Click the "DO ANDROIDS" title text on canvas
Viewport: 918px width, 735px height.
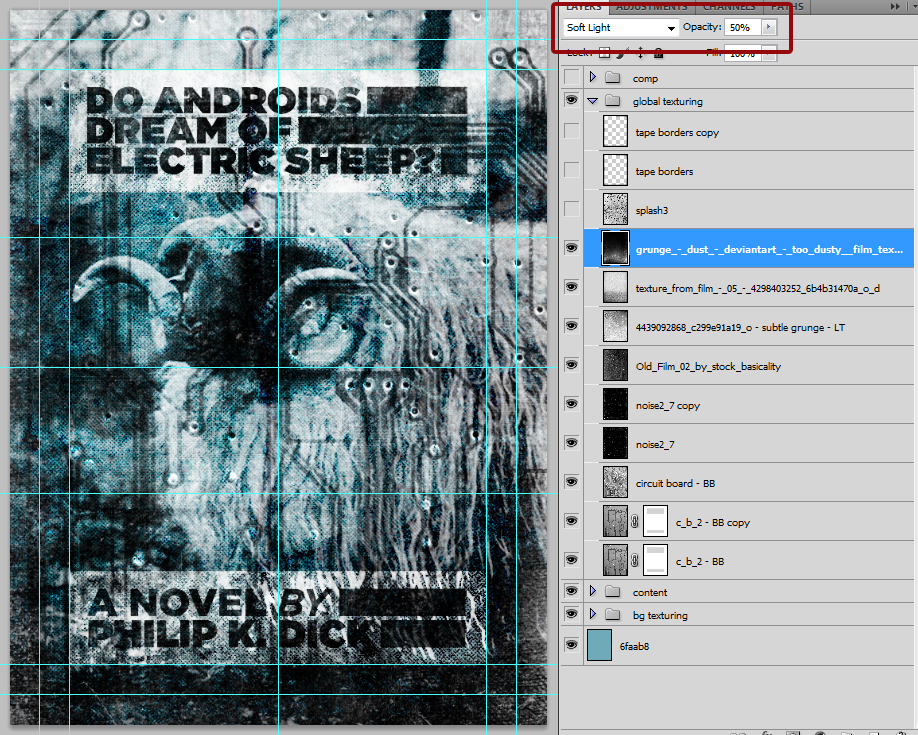223,100
